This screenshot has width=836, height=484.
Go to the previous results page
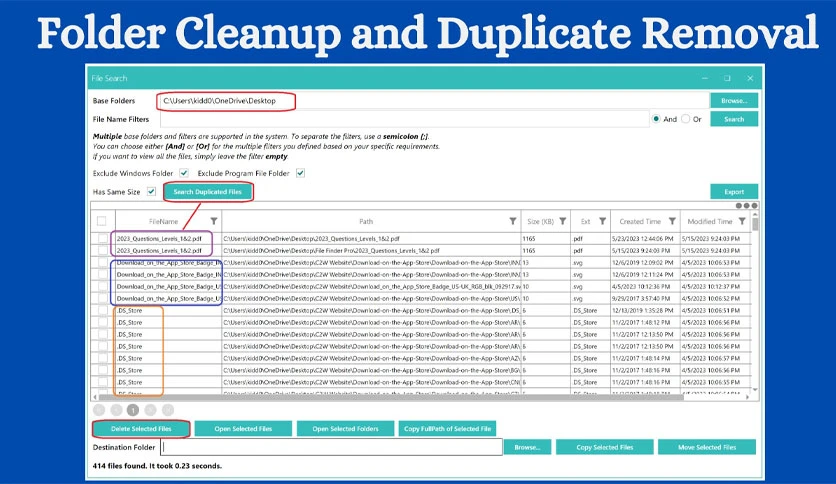[x=116, y=410]
